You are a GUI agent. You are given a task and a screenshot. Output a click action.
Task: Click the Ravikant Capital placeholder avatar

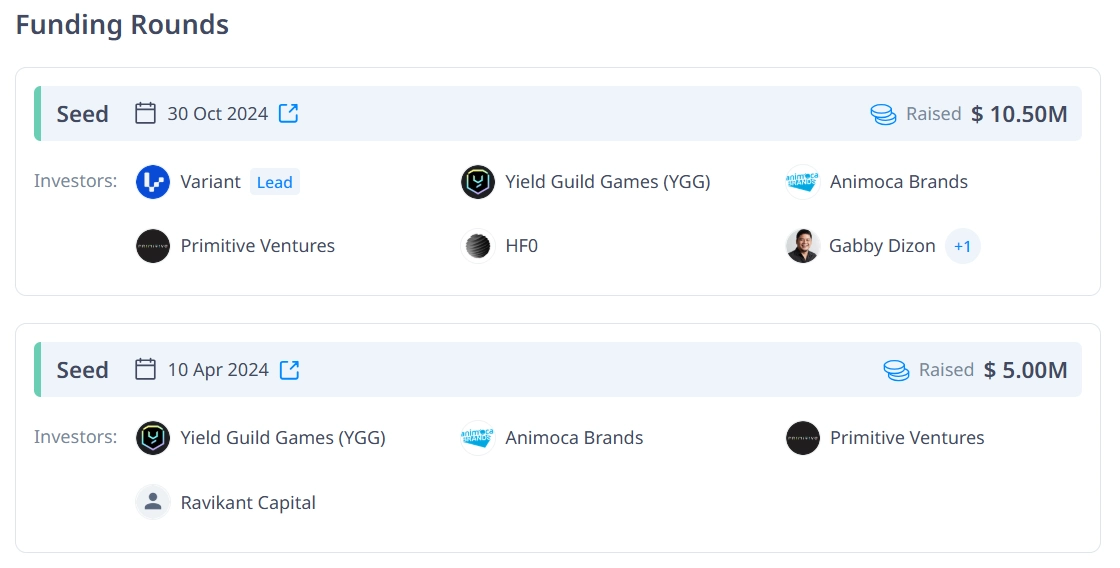point(153,502)
